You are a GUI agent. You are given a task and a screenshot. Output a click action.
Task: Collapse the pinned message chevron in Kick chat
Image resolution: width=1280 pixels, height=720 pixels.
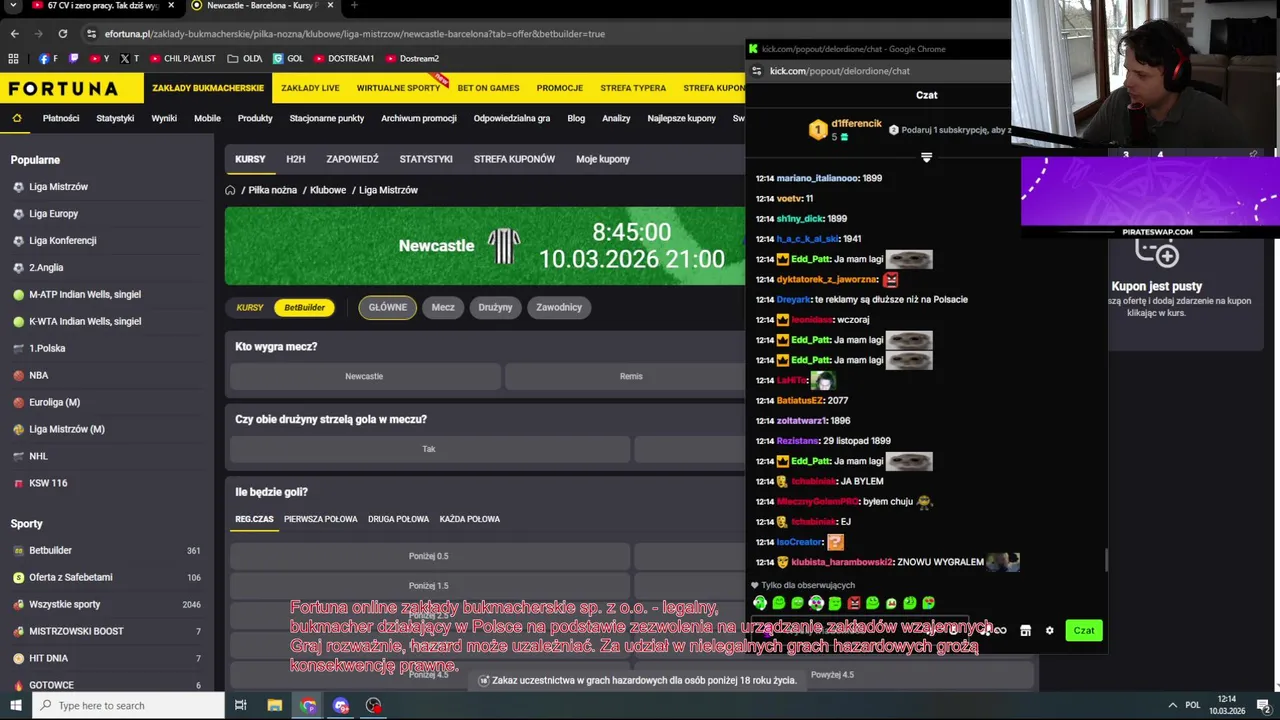click(x=926, y=158)
